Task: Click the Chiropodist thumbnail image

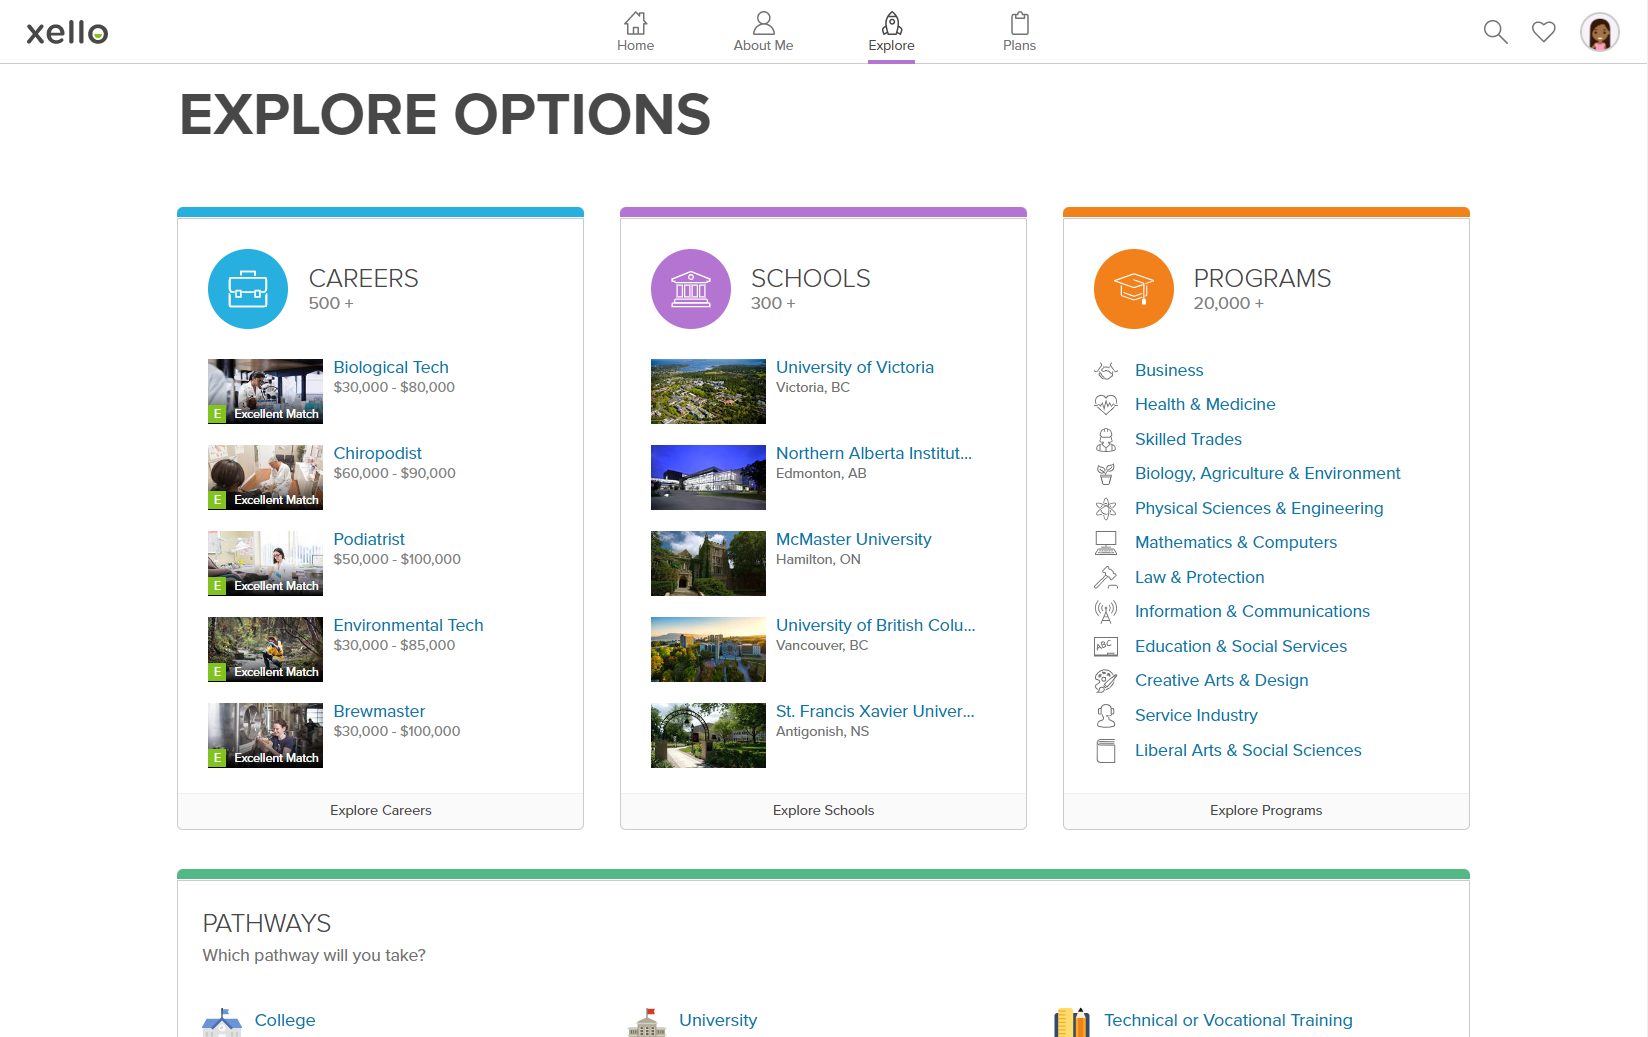Action: point(265,477)
